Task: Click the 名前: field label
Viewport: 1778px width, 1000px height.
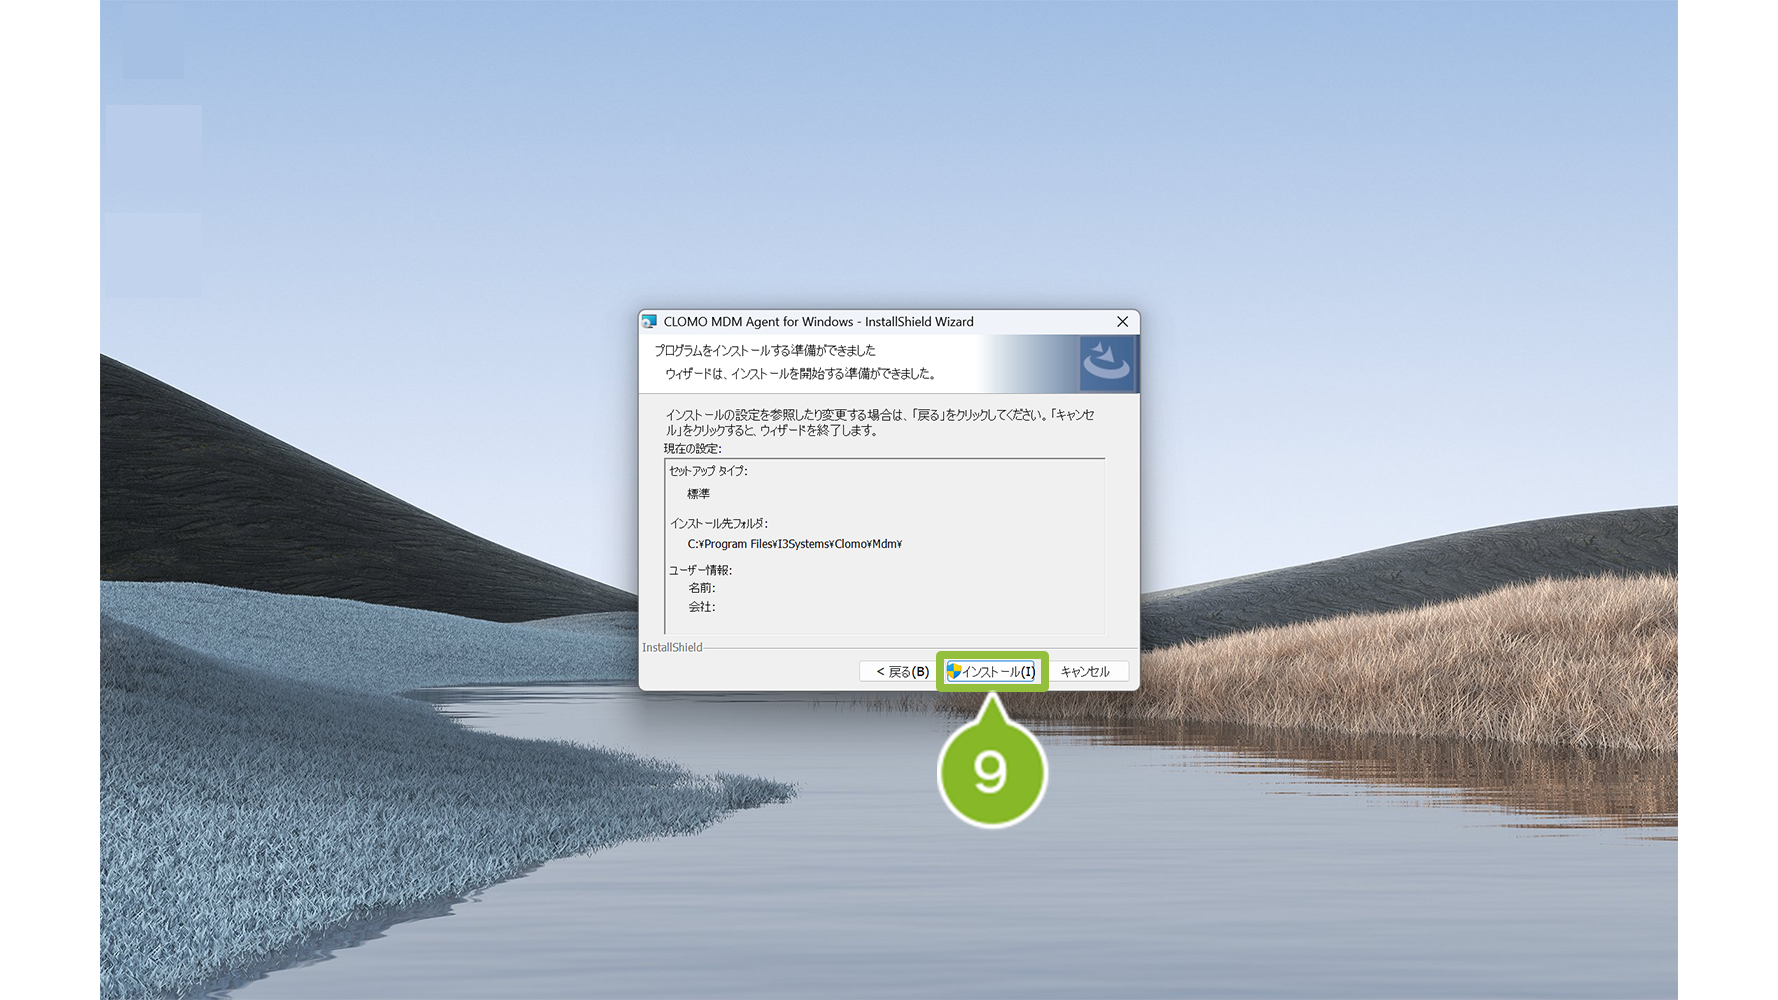Action: (x=701, y=588)
